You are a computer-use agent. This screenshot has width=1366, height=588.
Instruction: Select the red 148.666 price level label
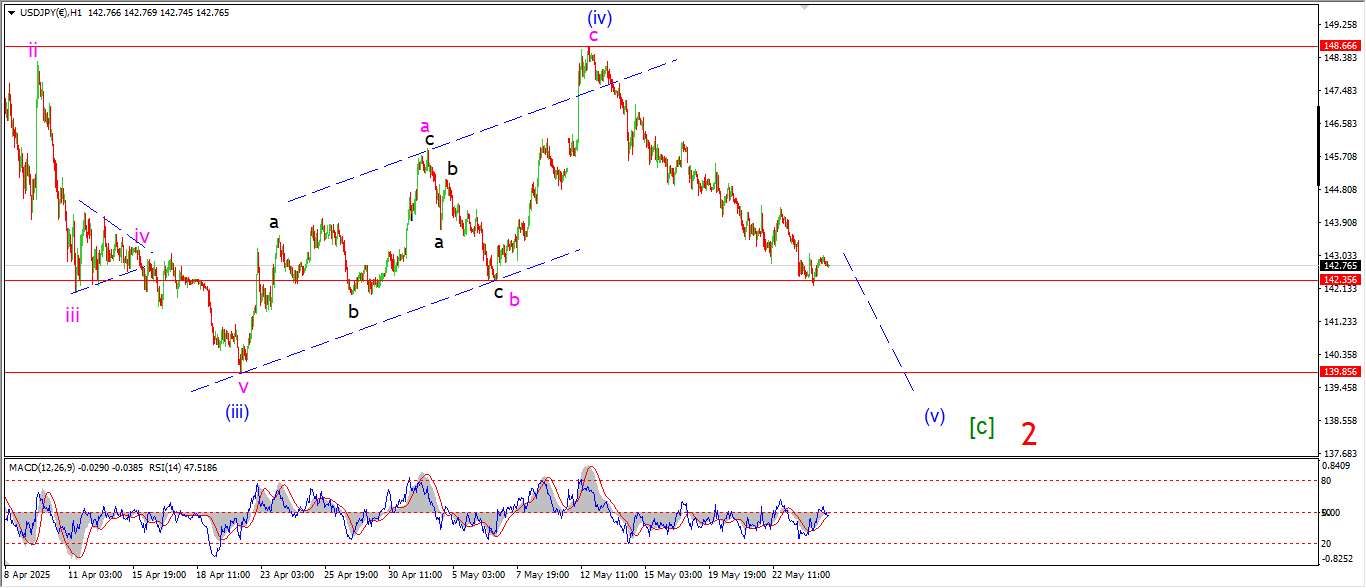(x=1340, y=46)
